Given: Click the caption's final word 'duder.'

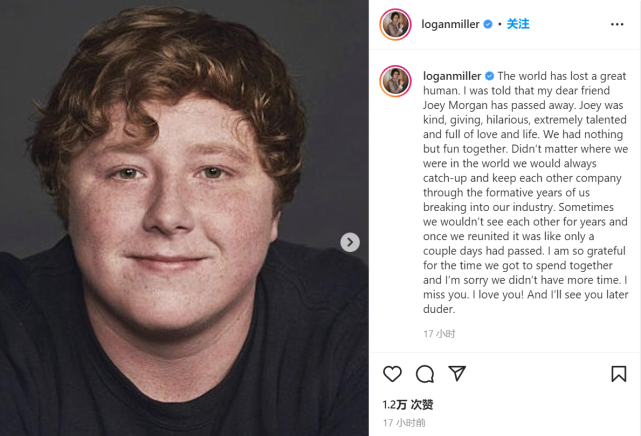Looking at the screenshot, I should click(441, 309).
